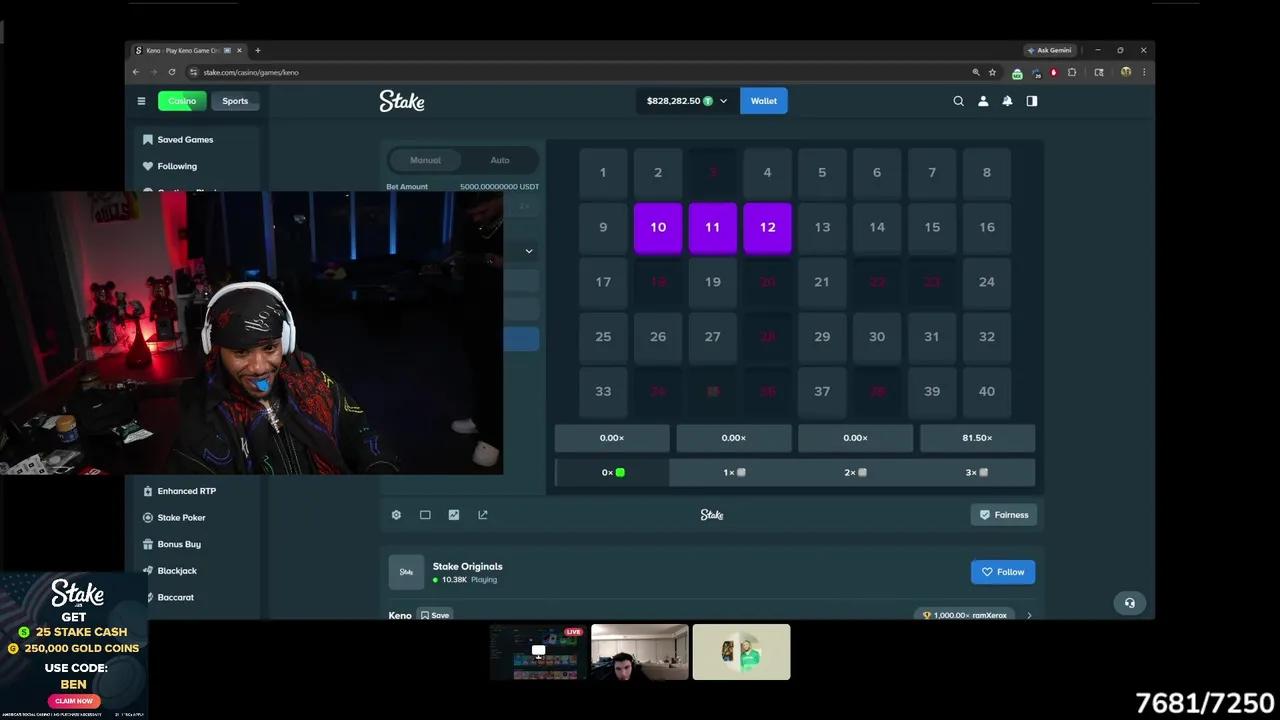
Task: Open the webcam room thumbnail
Action: 640,652
